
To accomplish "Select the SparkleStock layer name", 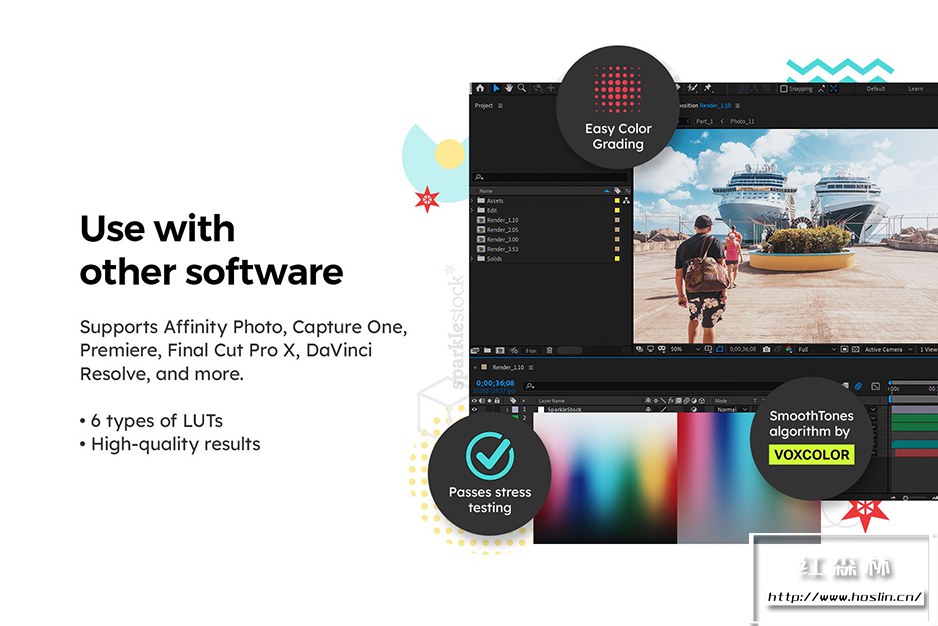I will (x=564, y=410).
